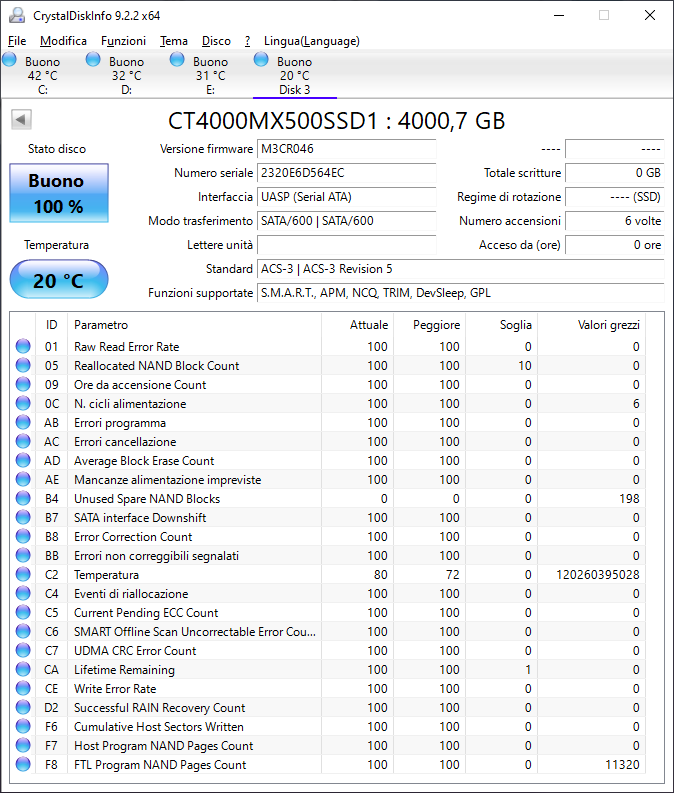The image size is (674, 793).
Task: Click the 20 °C temperature button
Action: click(x=59, y=280)
